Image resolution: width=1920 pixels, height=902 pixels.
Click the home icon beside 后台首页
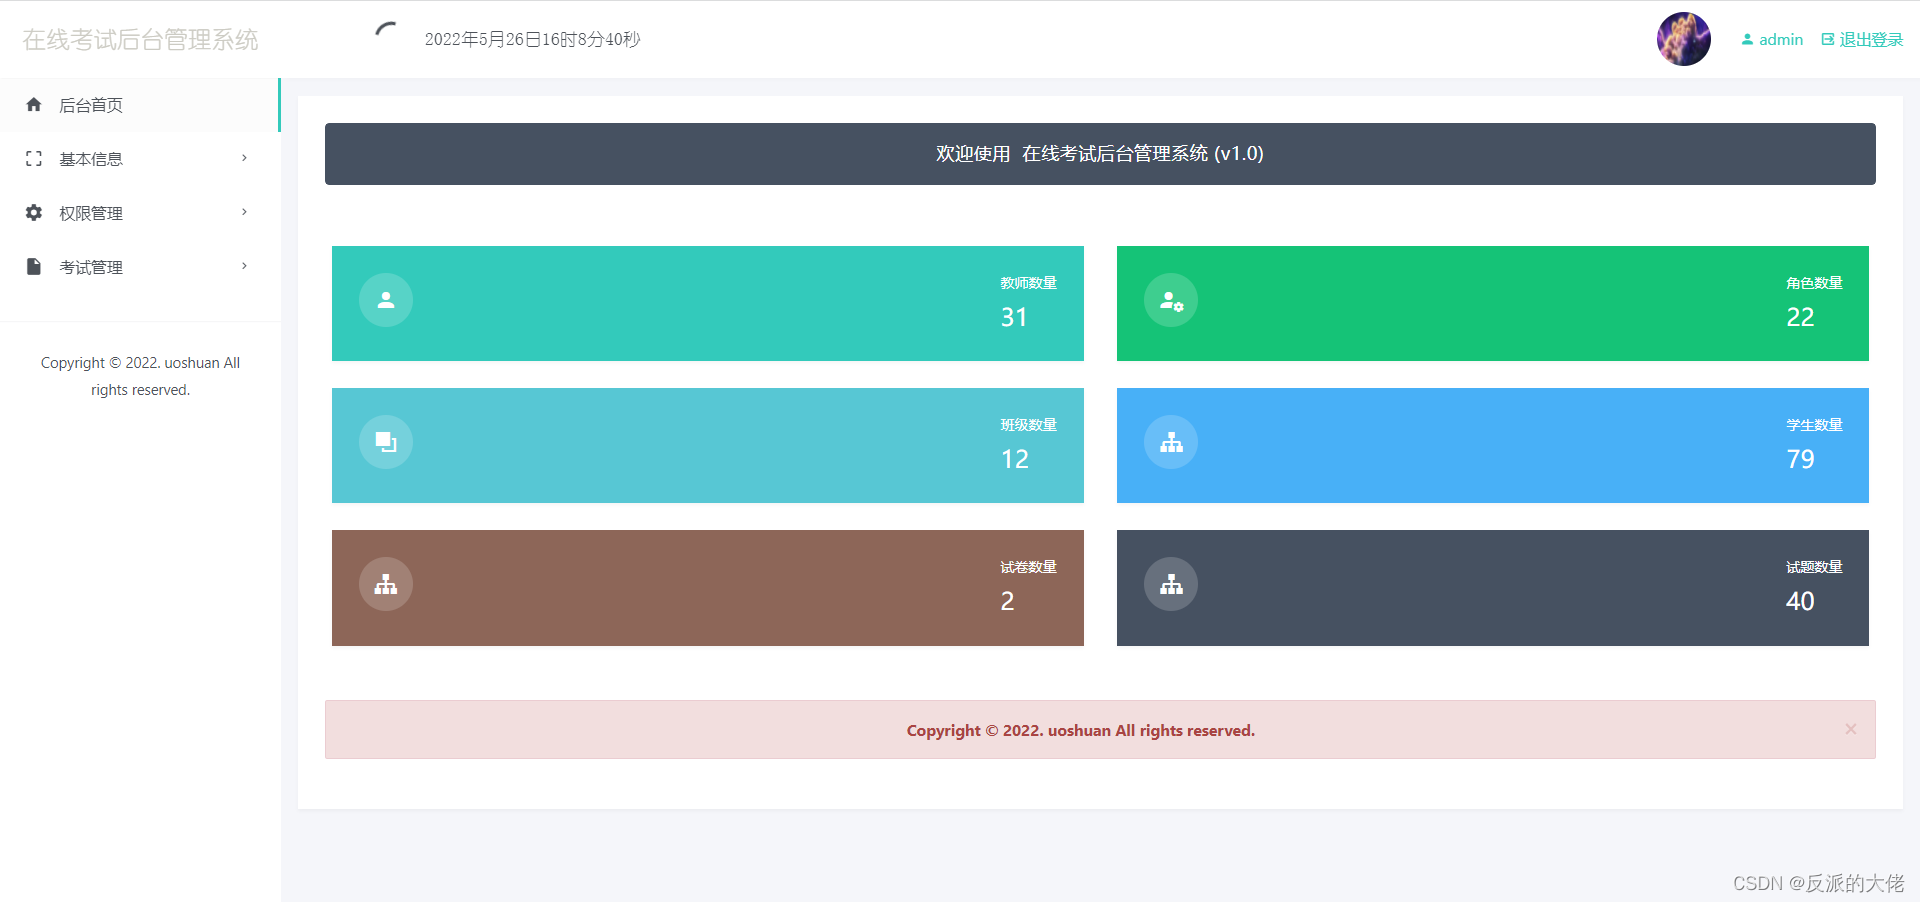click(34, 105)
